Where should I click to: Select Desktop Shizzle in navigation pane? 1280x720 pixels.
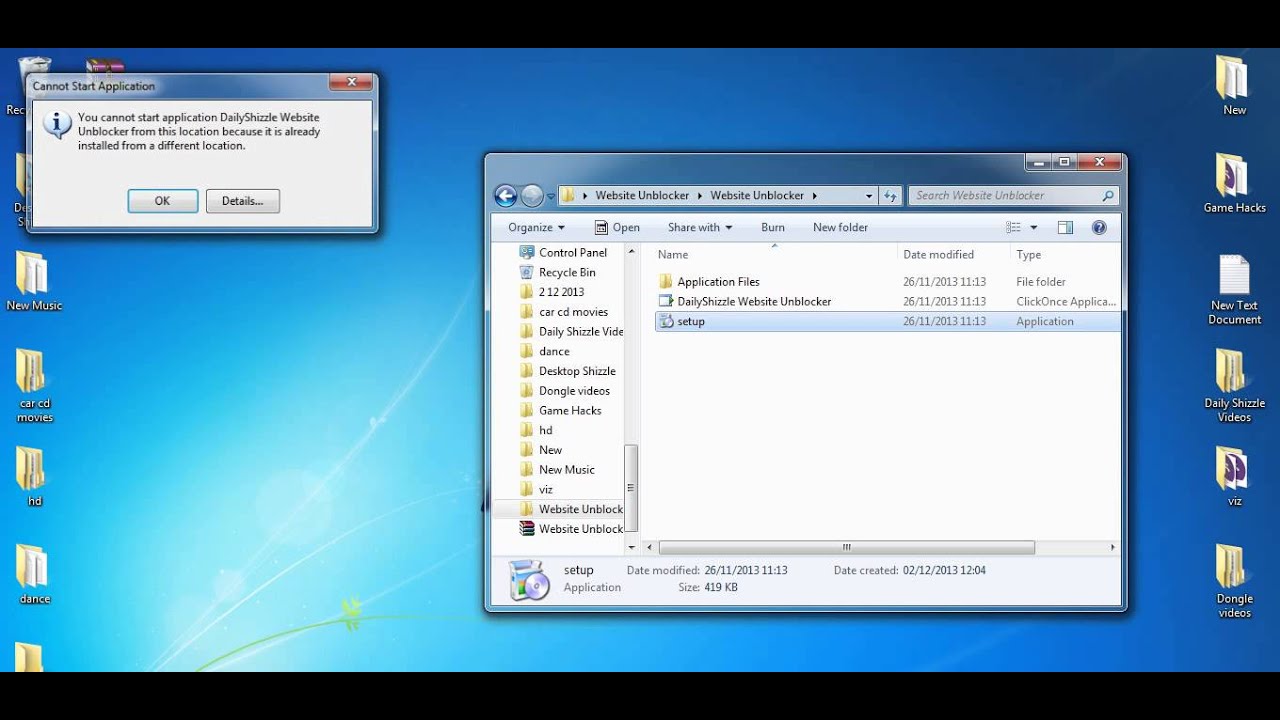576,371
